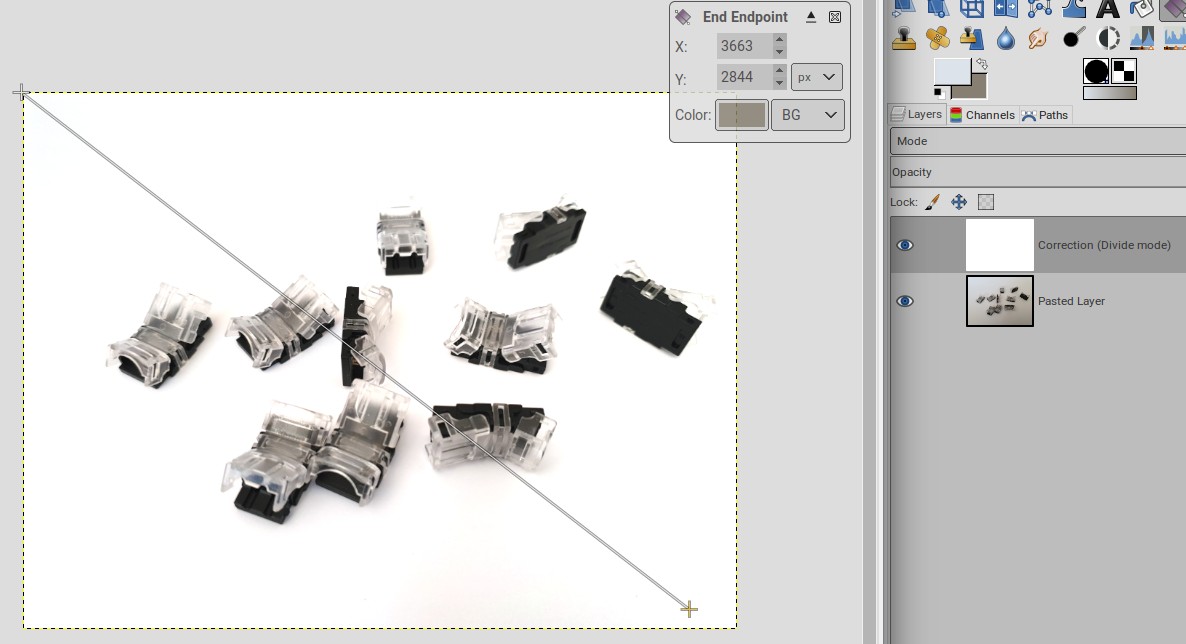Adjust the layer Opacity slider
This screenshot has width=1186, height=644.
(1038, 173)
